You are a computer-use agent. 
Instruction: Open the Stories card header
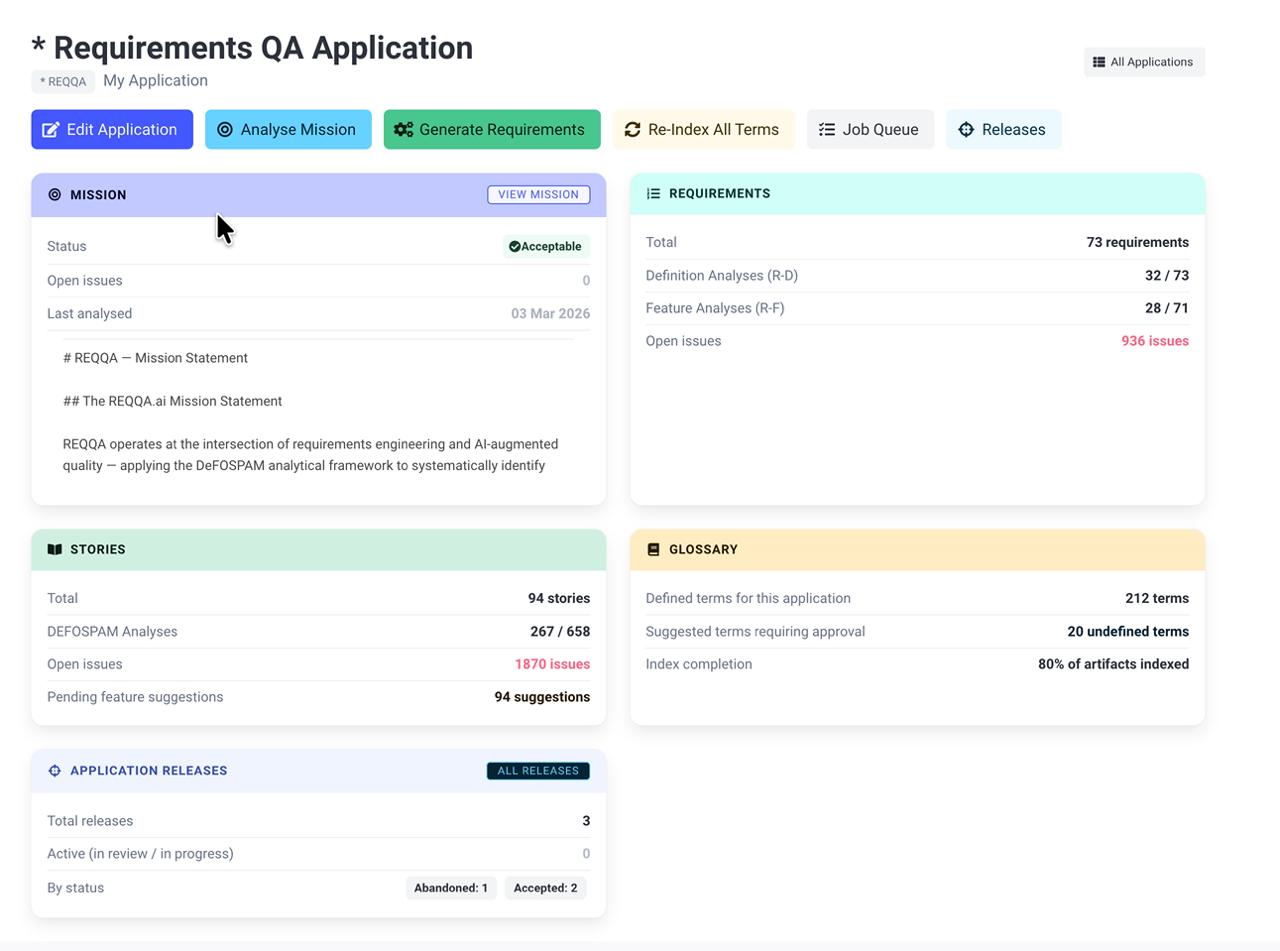click(318, 550)
